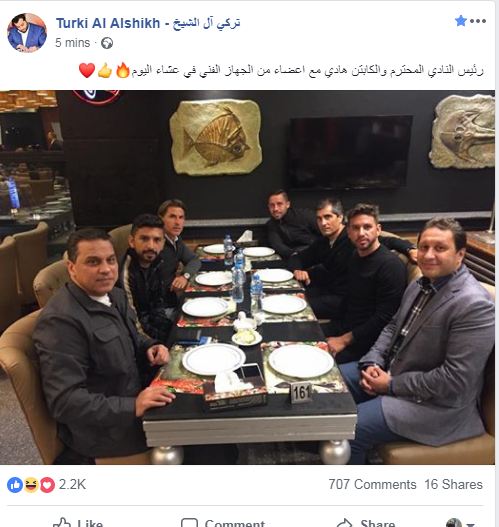
Task: Open the dinner table photo
Action: pos(247,277)
